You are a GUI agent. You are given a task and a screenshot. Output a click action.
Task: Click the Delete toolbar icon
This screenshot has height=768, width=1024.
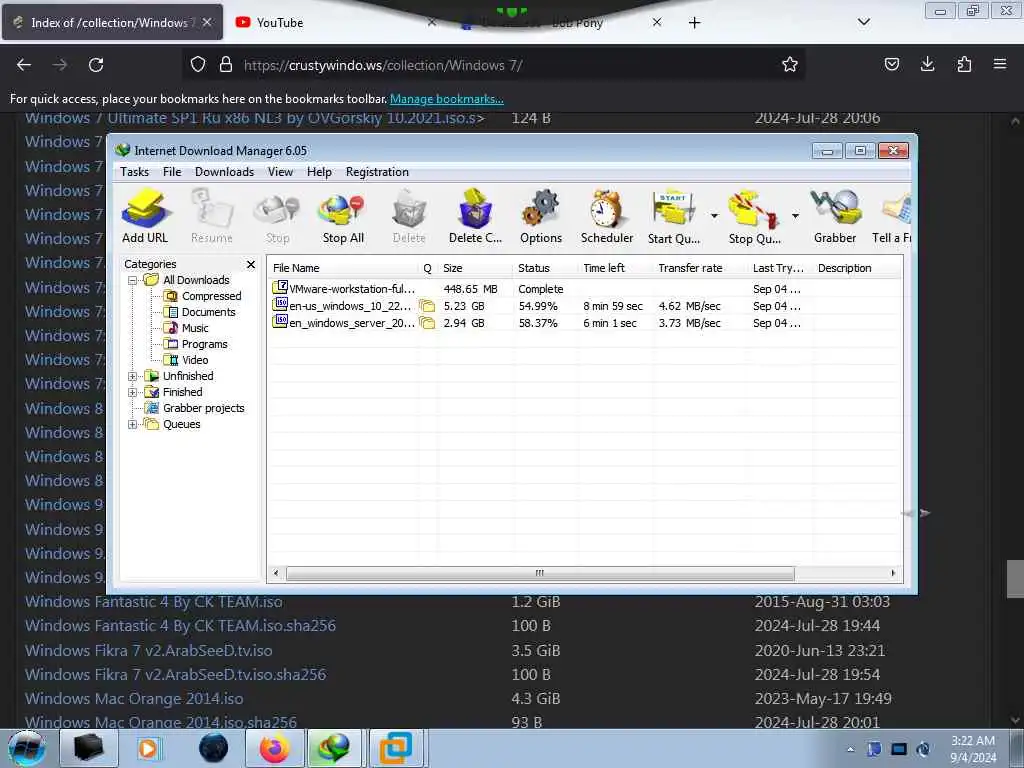[409, 216]
